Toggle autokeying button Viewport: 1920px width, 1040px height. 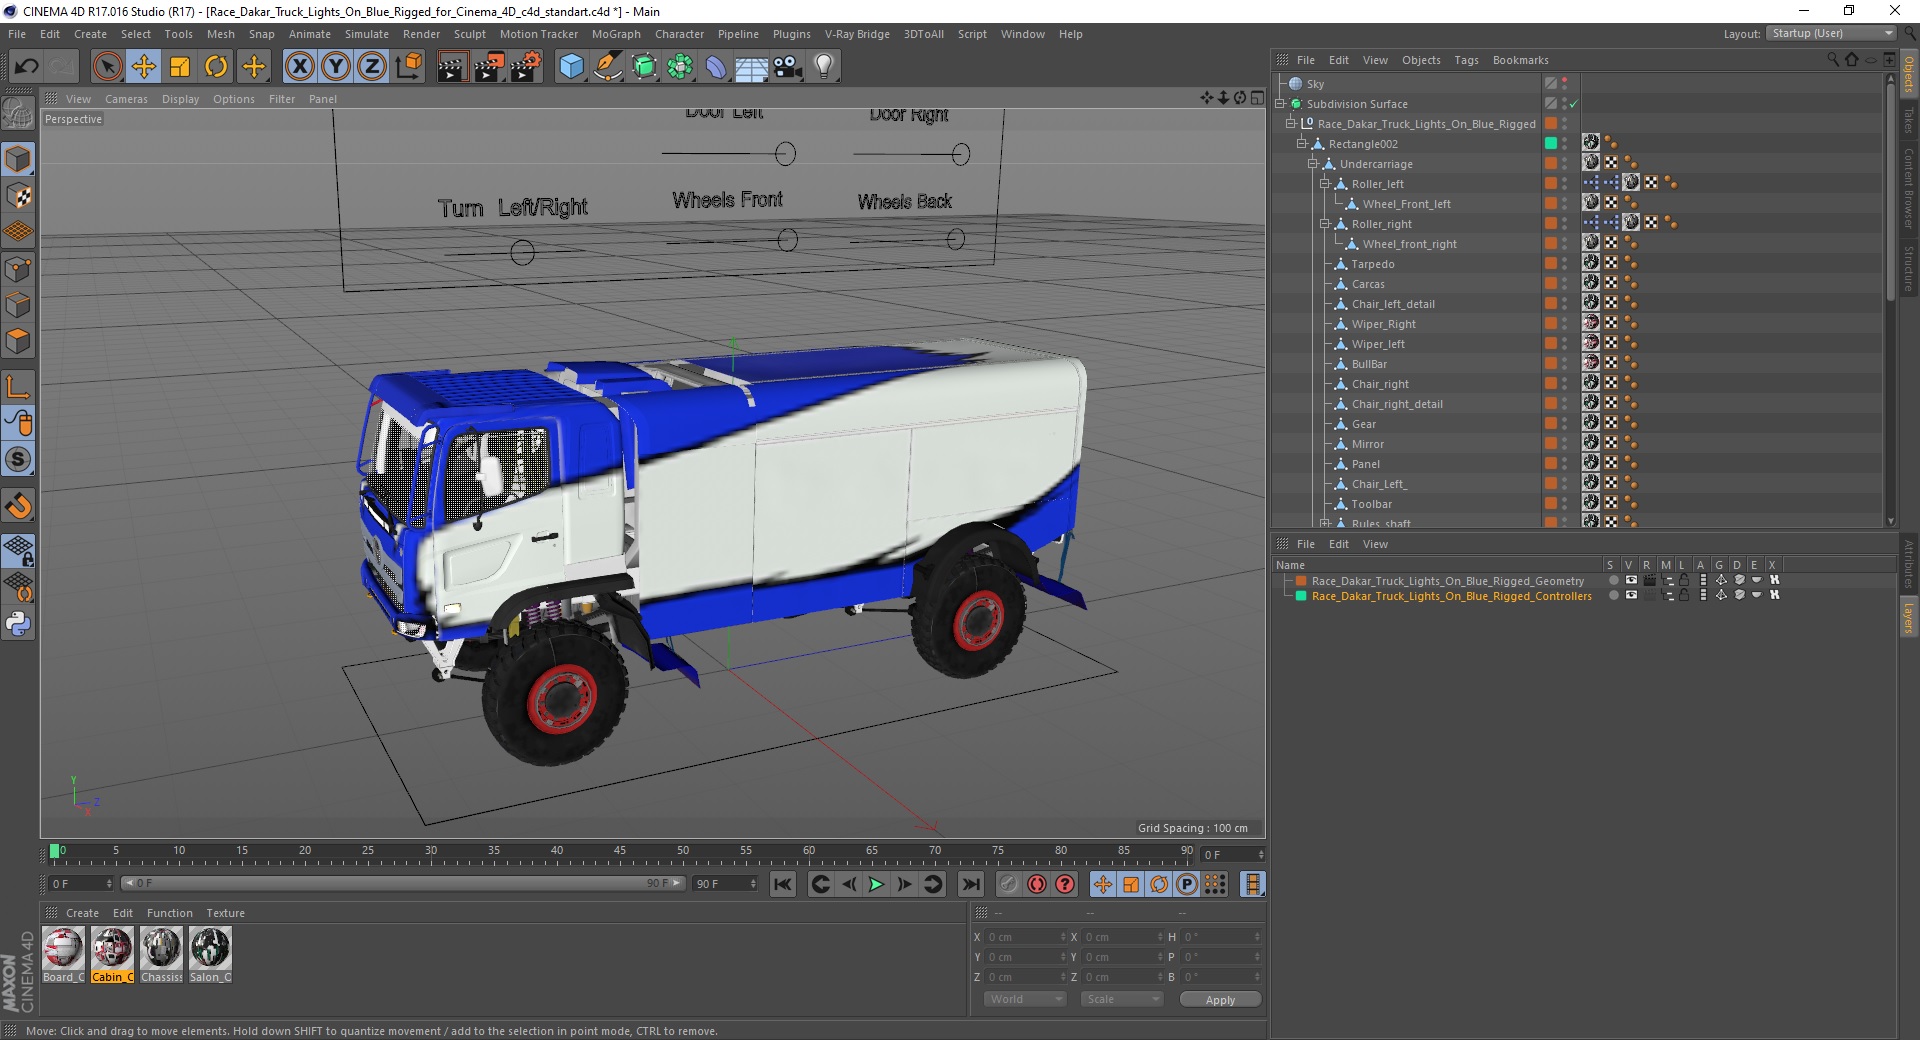[x=1037, y=884]
